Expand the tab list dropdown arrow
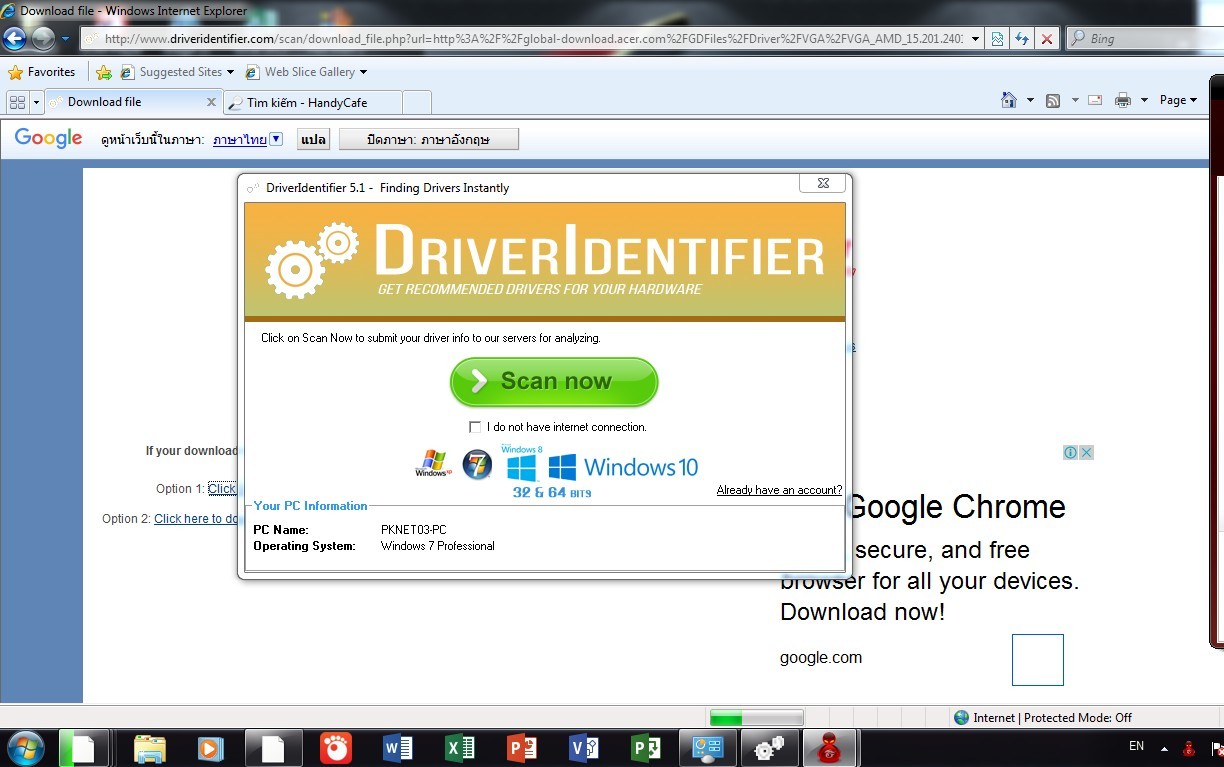 click(37, 102)
